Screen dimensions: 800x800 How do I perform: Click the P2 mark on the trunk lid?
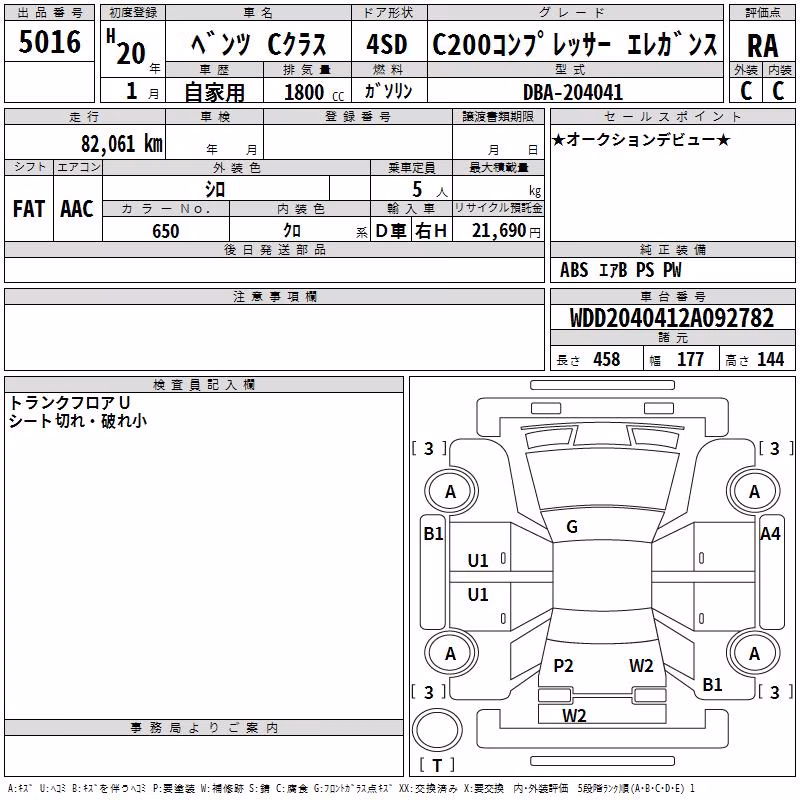[563, 665]
